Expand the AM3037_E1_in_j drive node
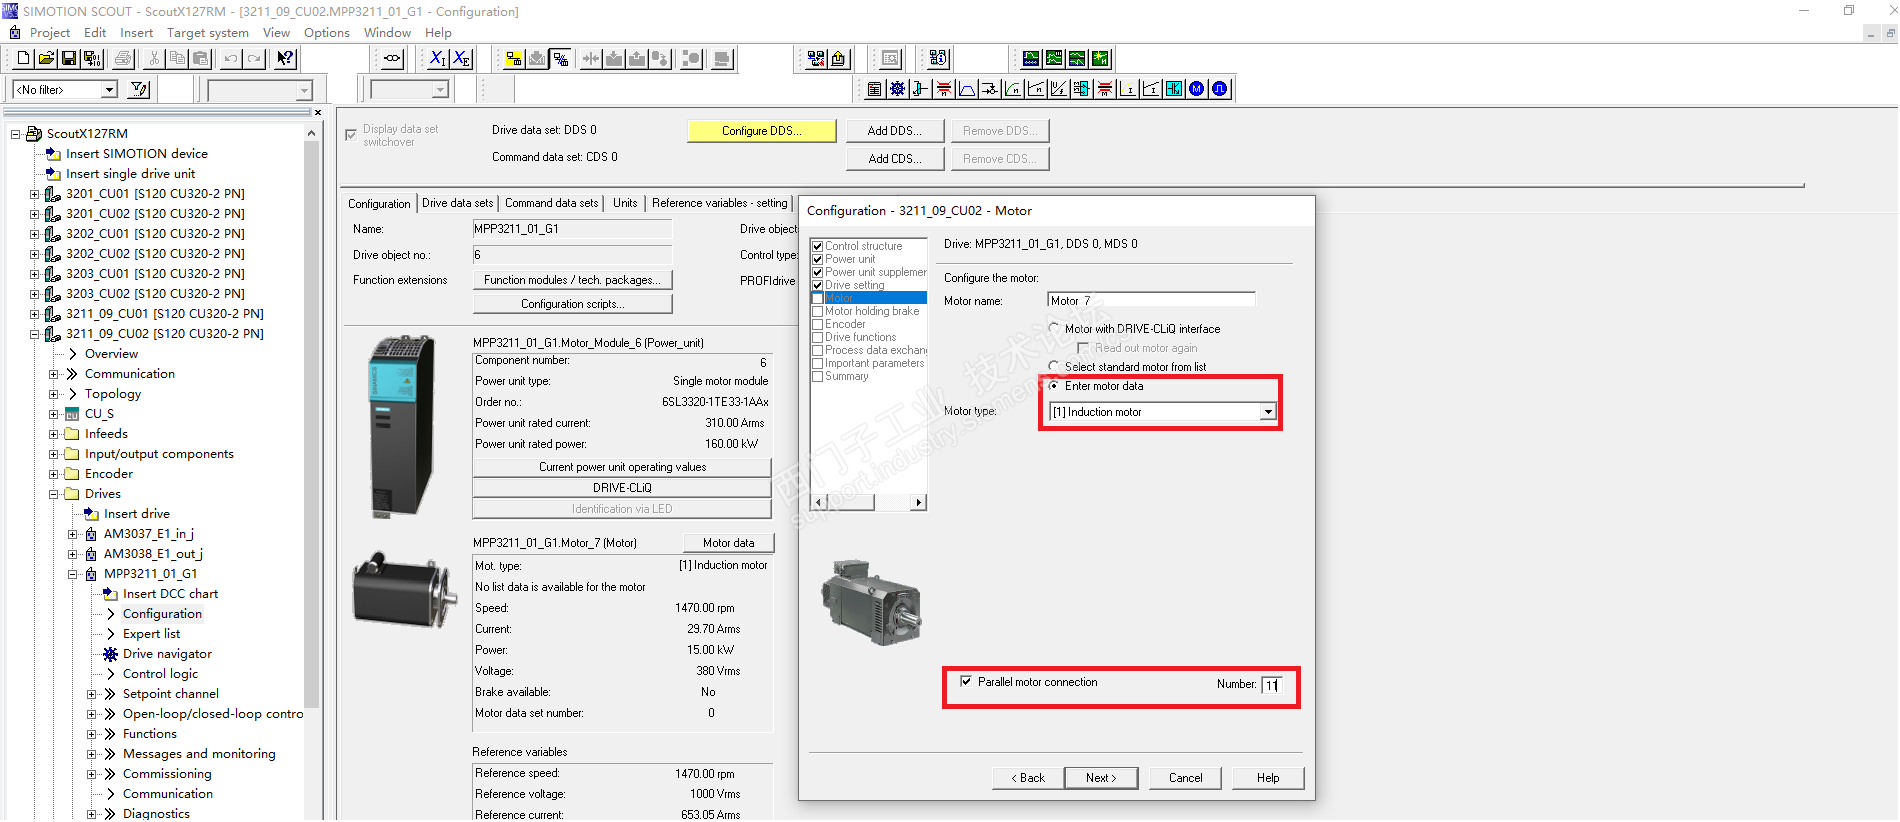The height and width of the screenshot is (822, 1900). 73,534
